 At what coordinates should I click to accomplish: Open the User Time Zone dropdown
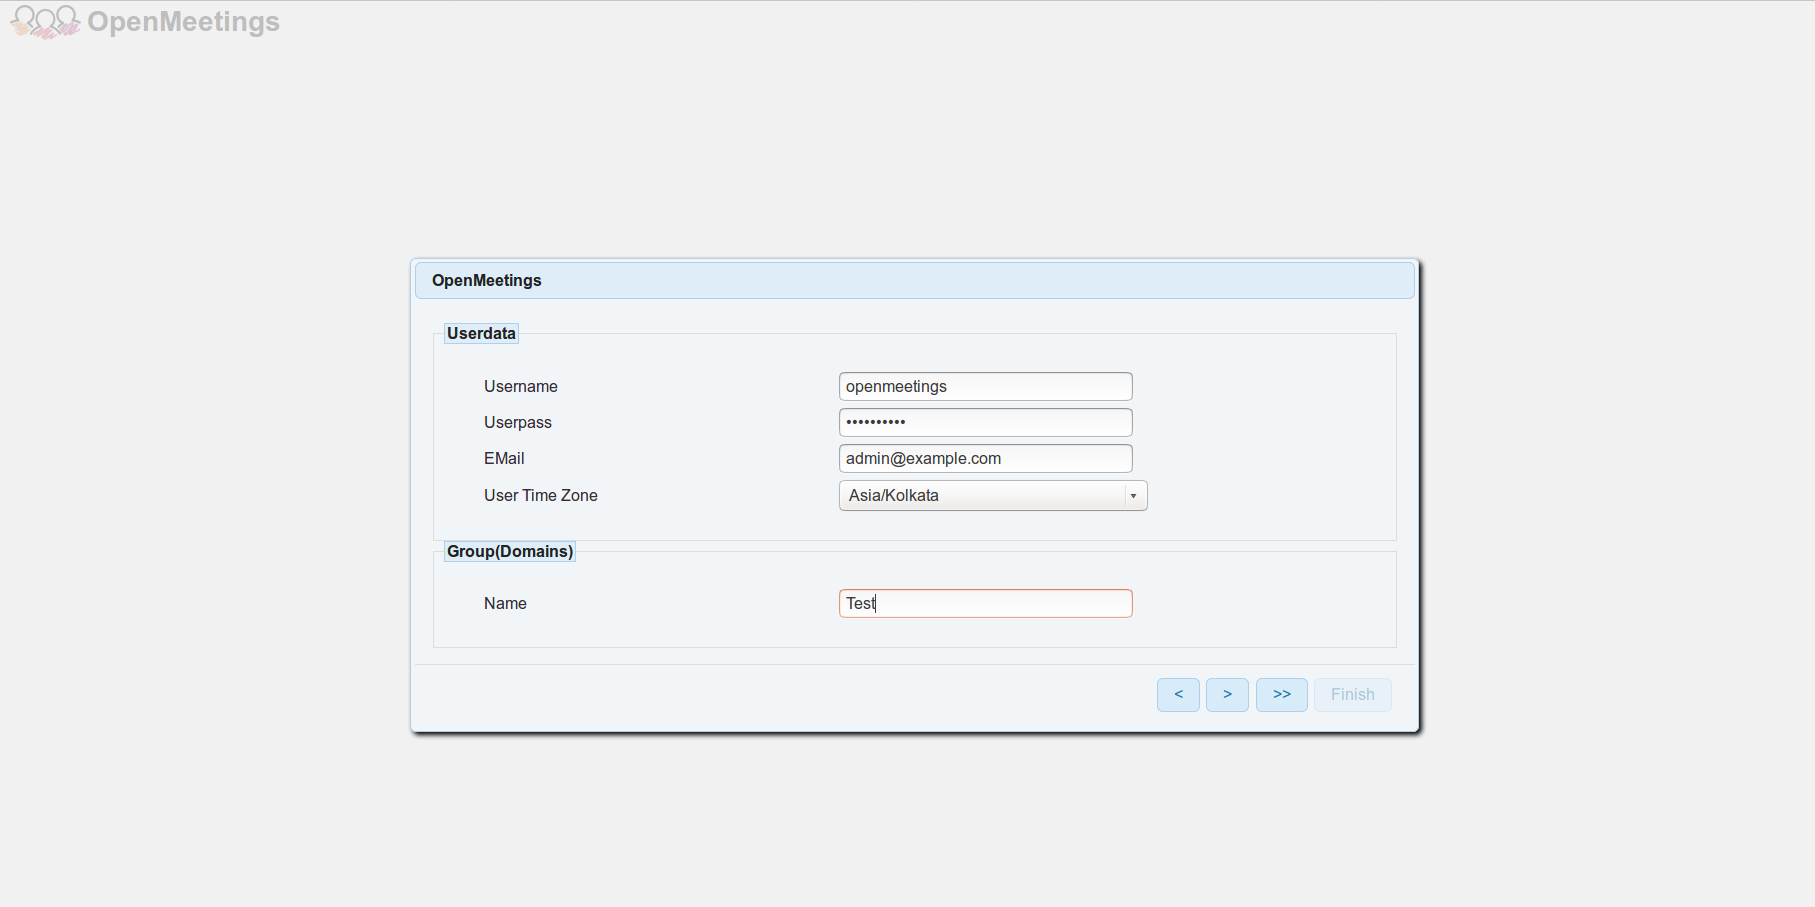[993, 495]
